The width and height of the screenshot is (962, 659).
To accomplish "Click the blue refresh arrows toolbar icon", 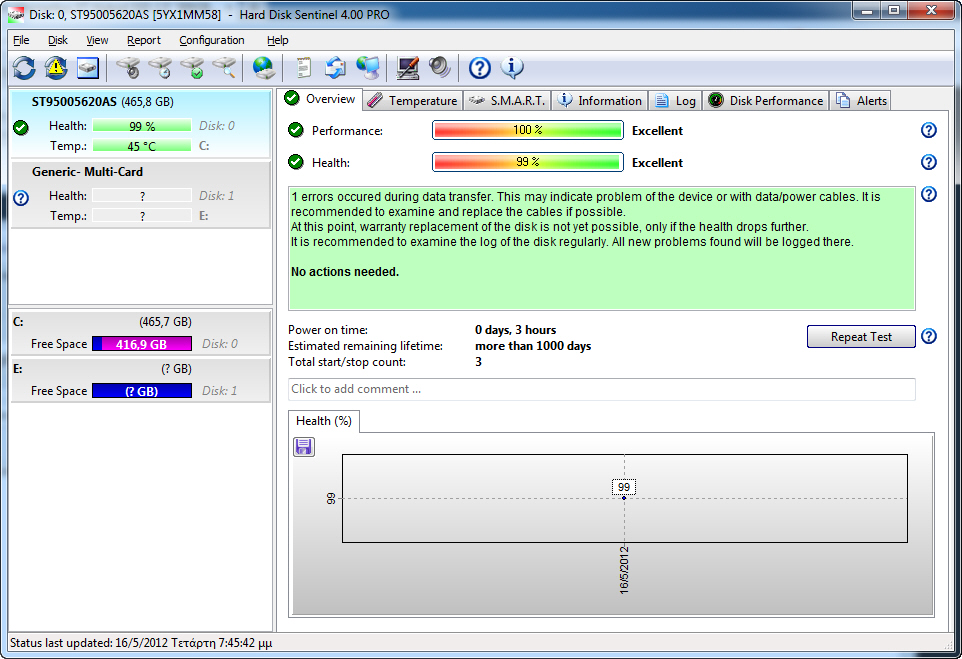I will [x=24, y=67].
